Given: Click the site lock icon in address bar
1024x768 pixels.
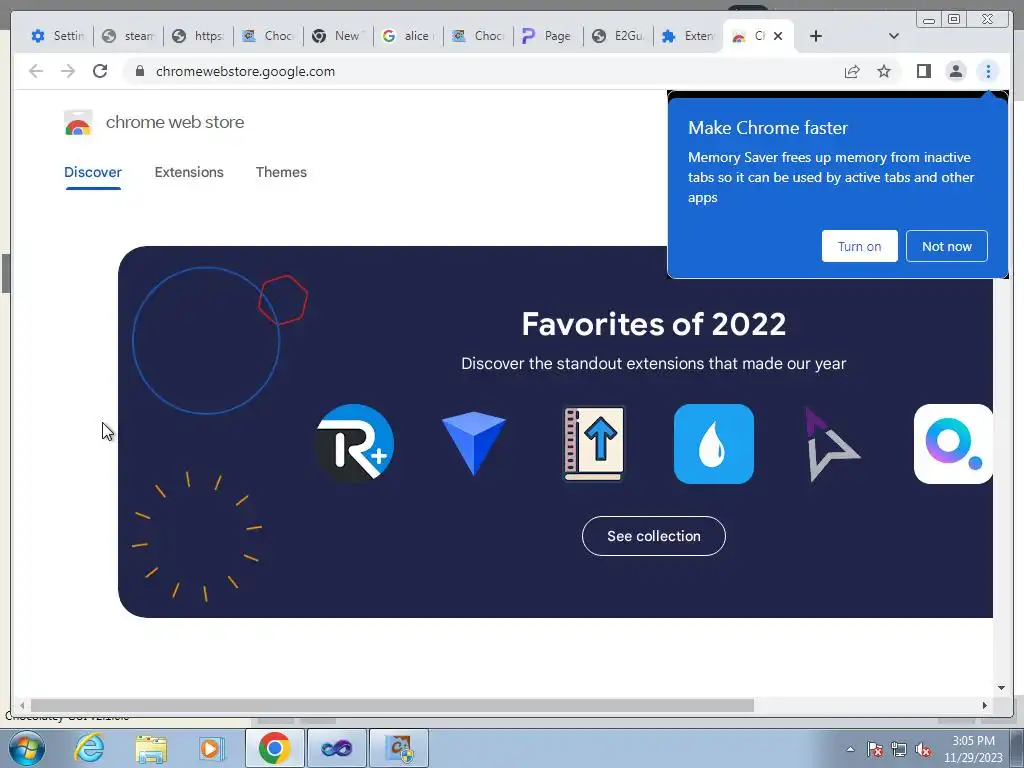Looking at the screenshot, I should [x=139, y=71].
